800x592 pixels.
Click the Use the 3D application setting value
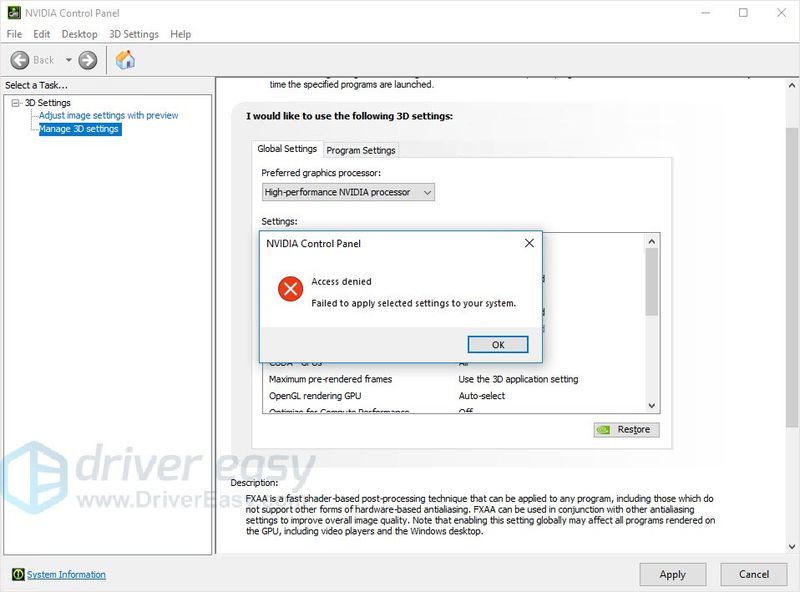click(x=518, y=379)
